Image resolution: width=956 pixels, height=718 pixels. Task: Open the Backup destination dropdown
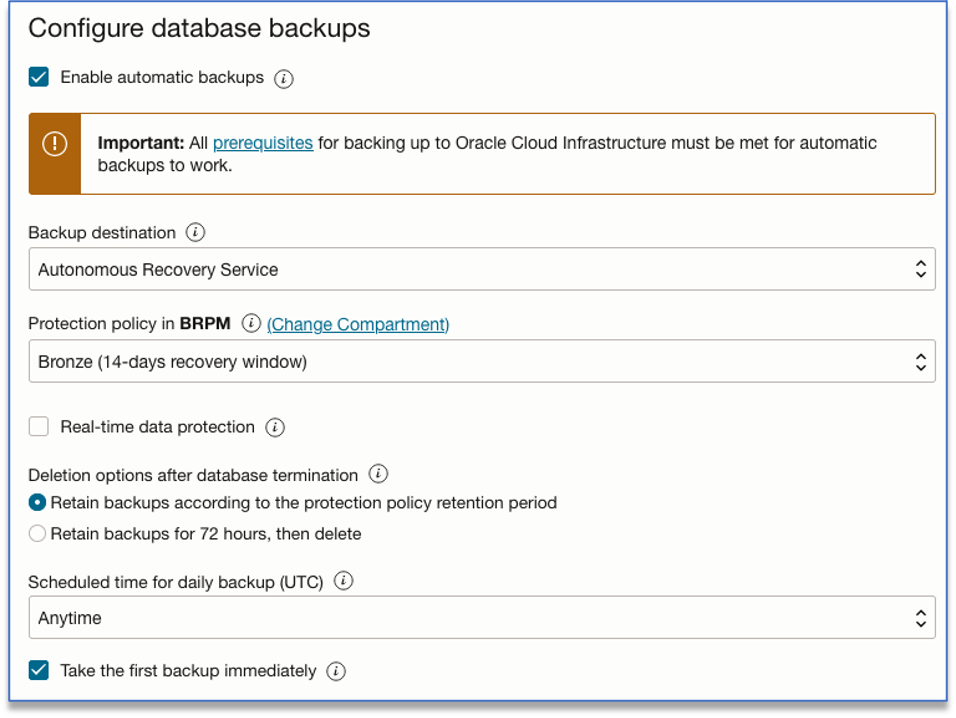pos(481,270)
